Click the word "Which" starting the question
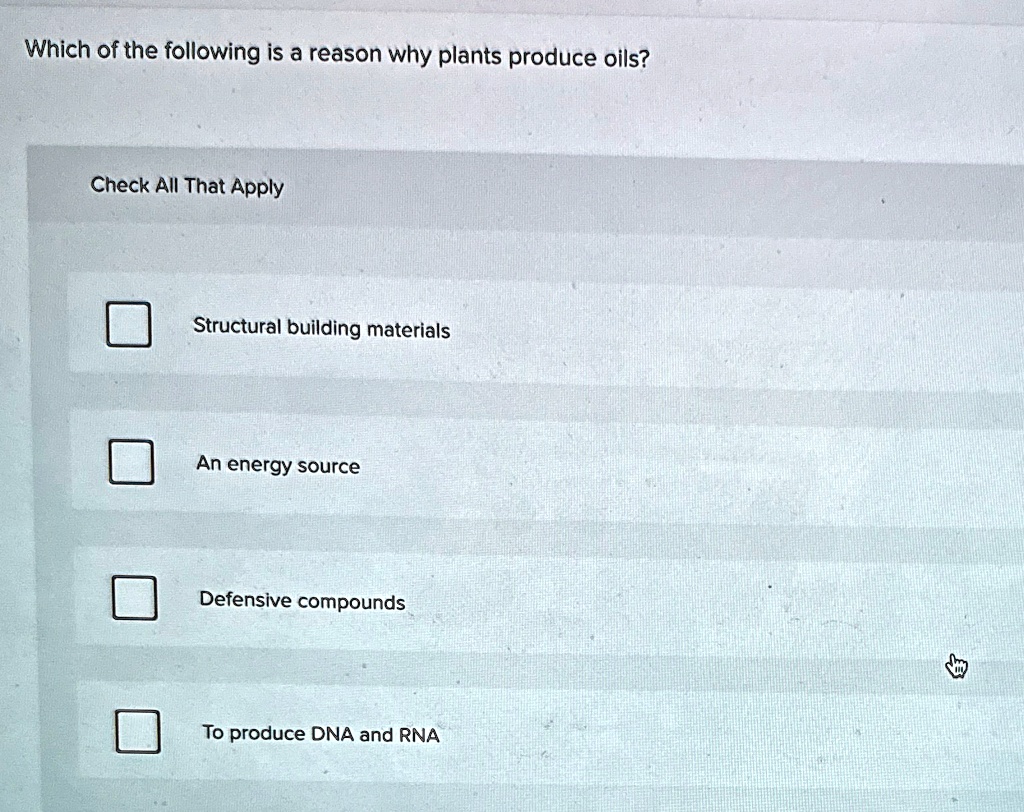1024x812 pixels. [57, 49]
